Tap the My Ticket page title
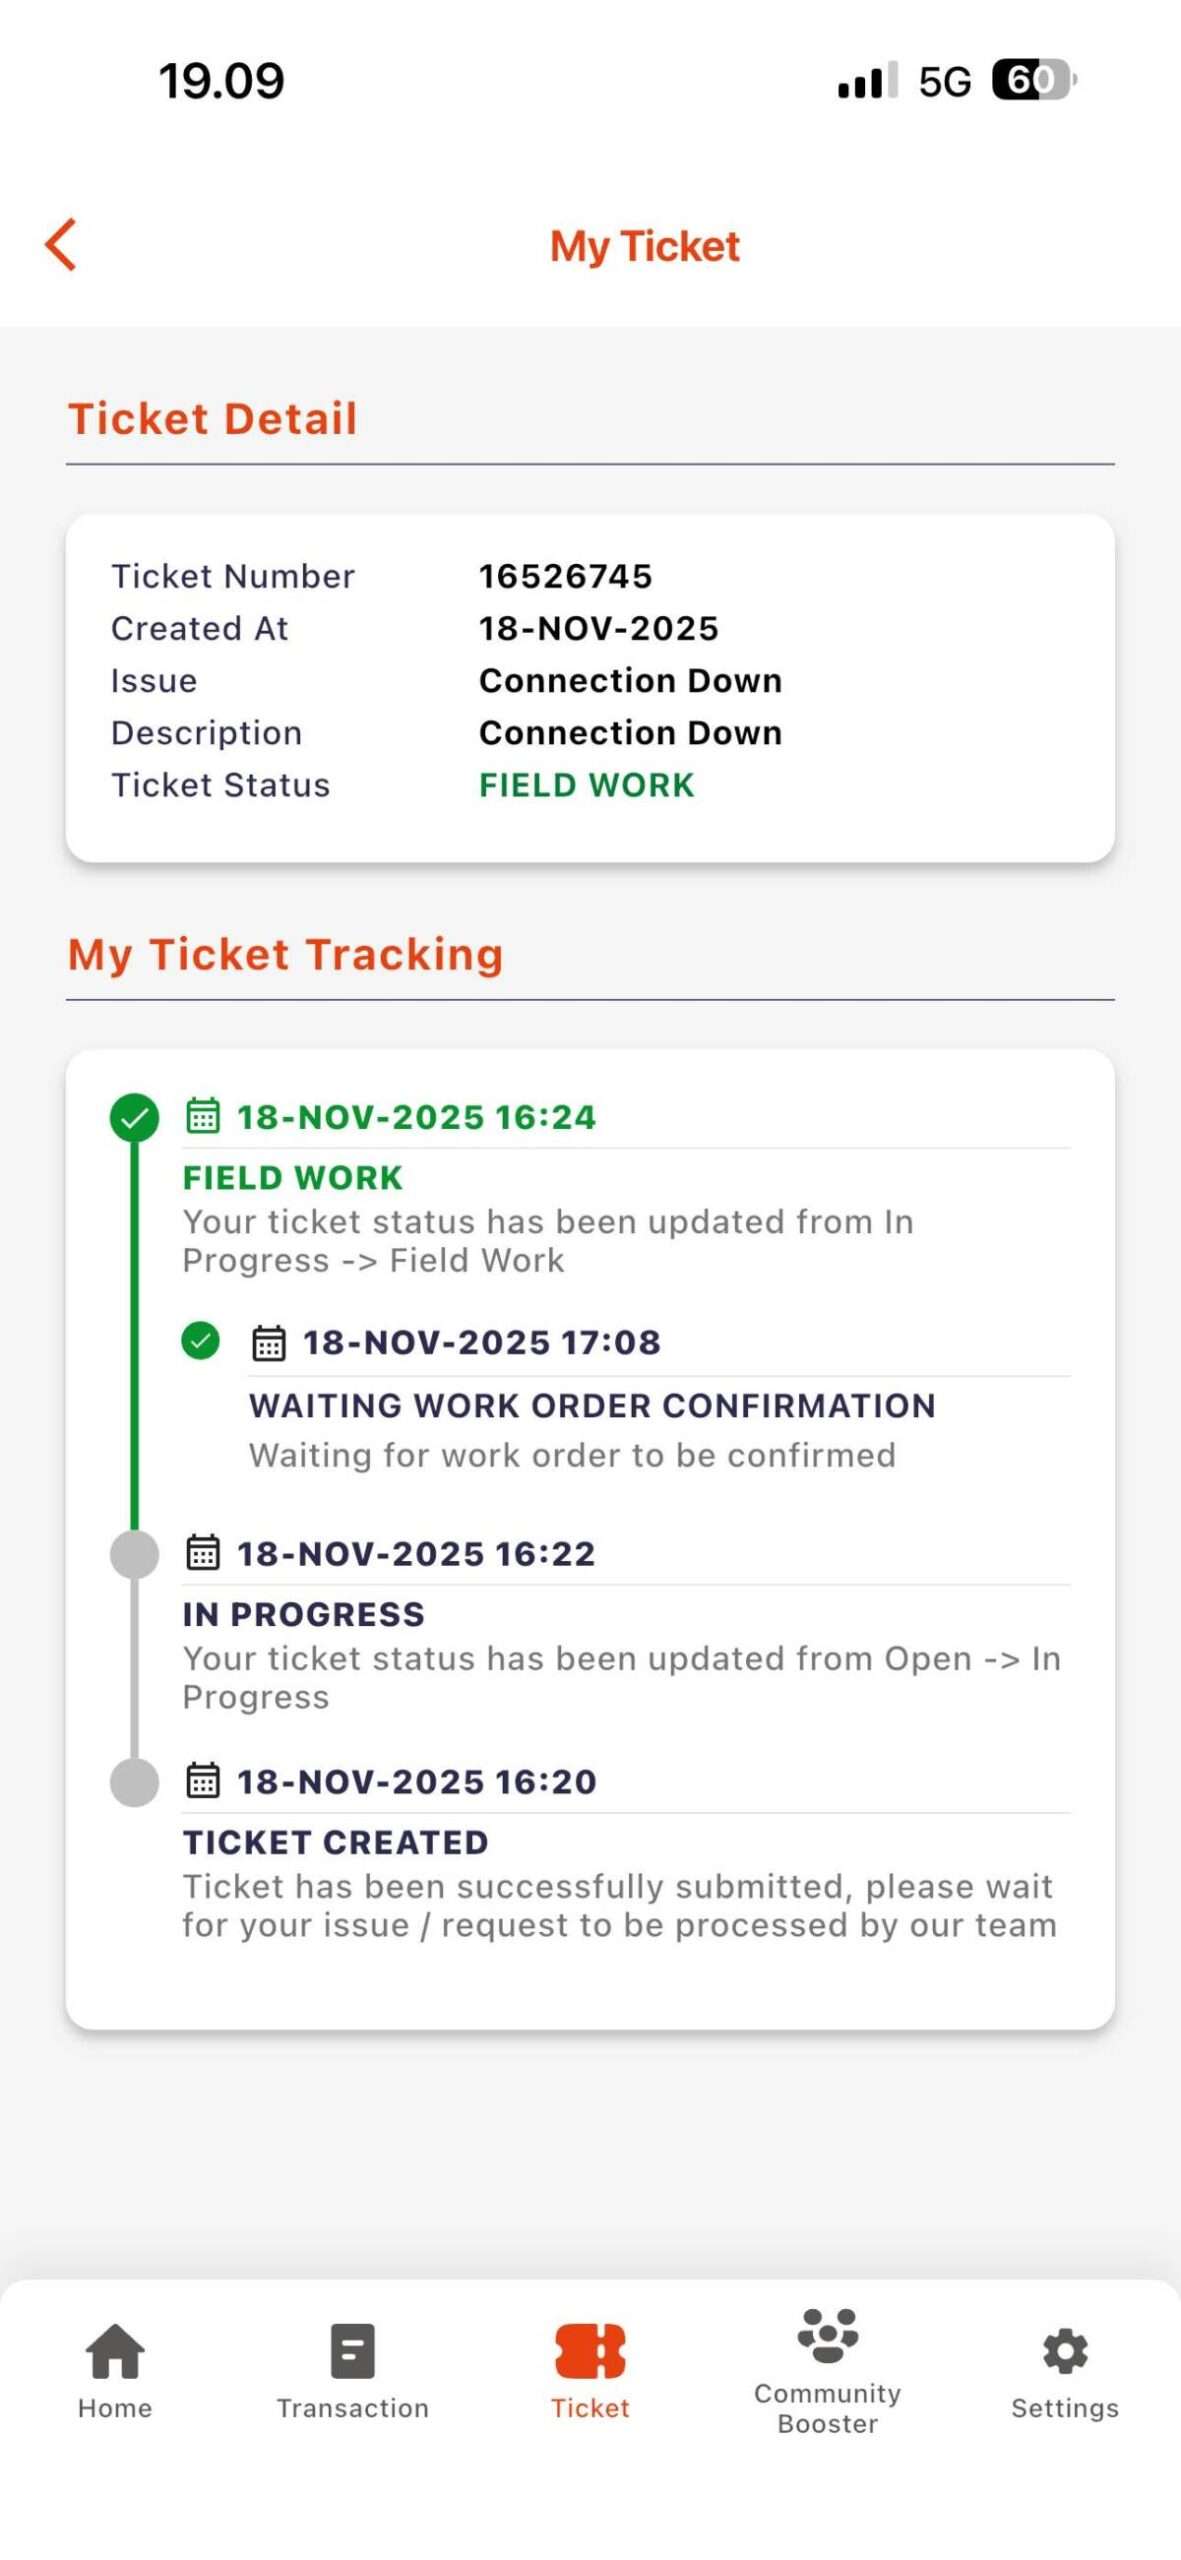 [x=645, y=246]
